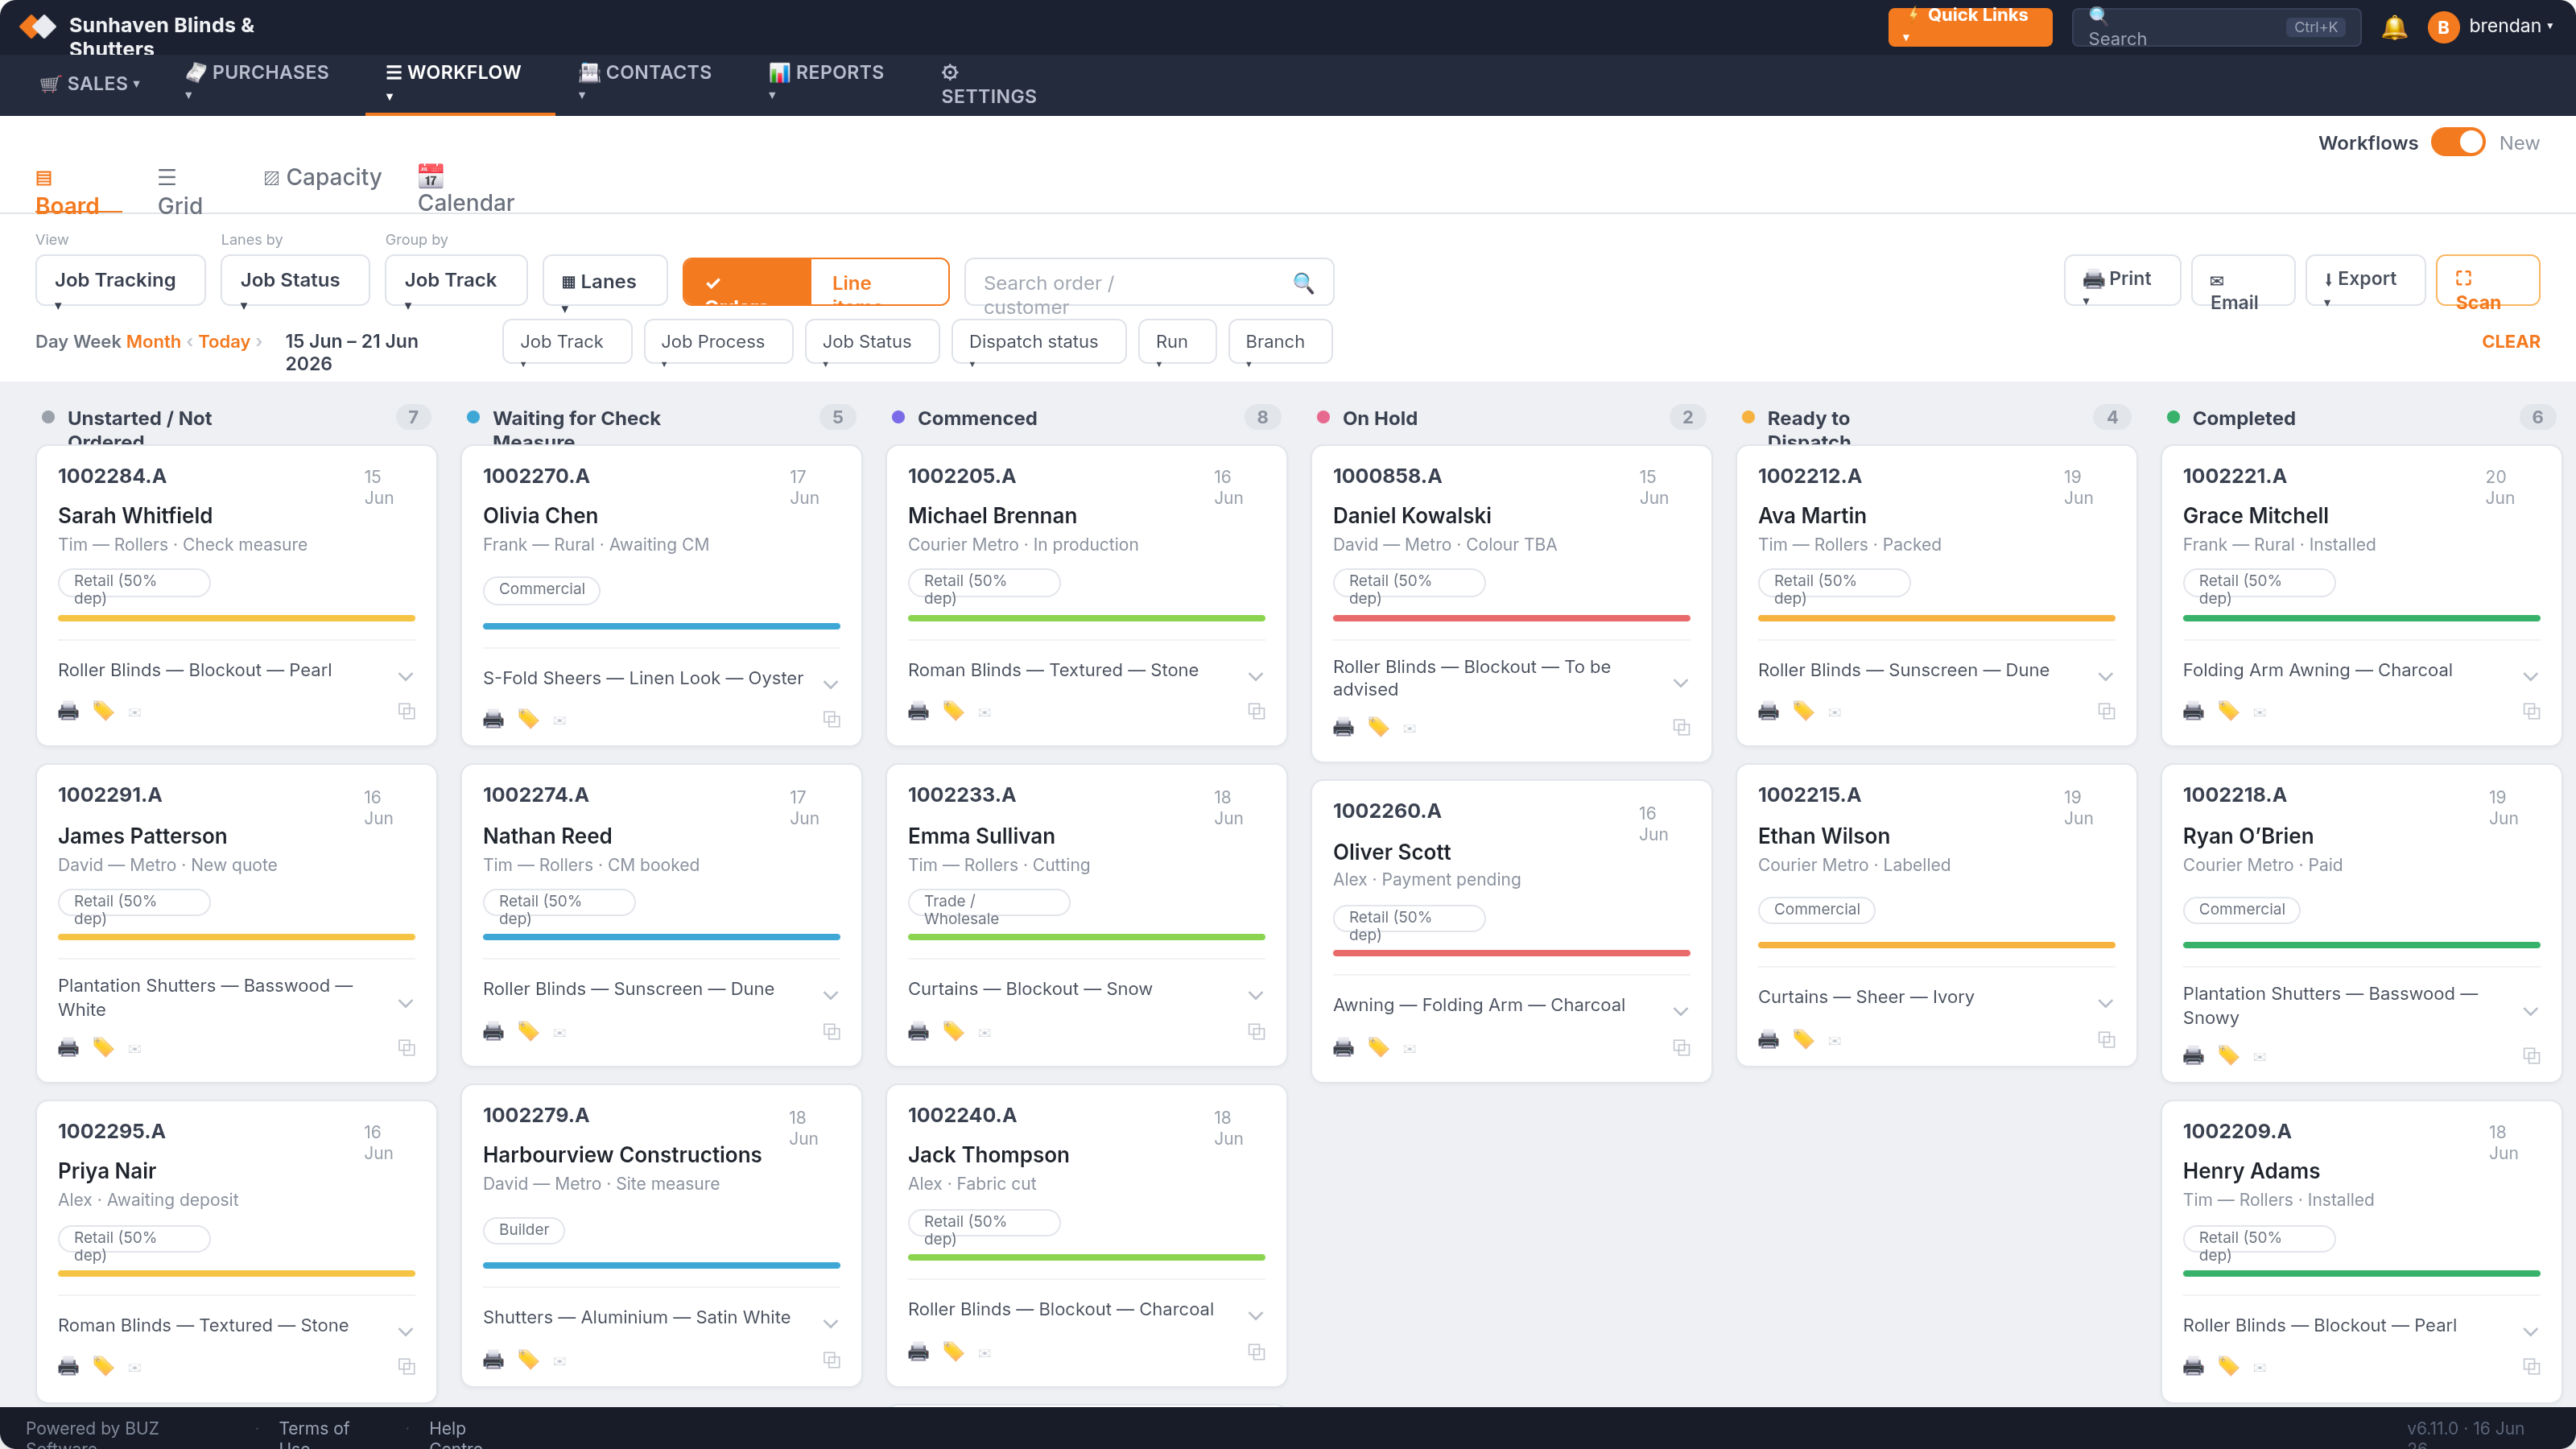Open the brendan user menu

click(2491, 27)
